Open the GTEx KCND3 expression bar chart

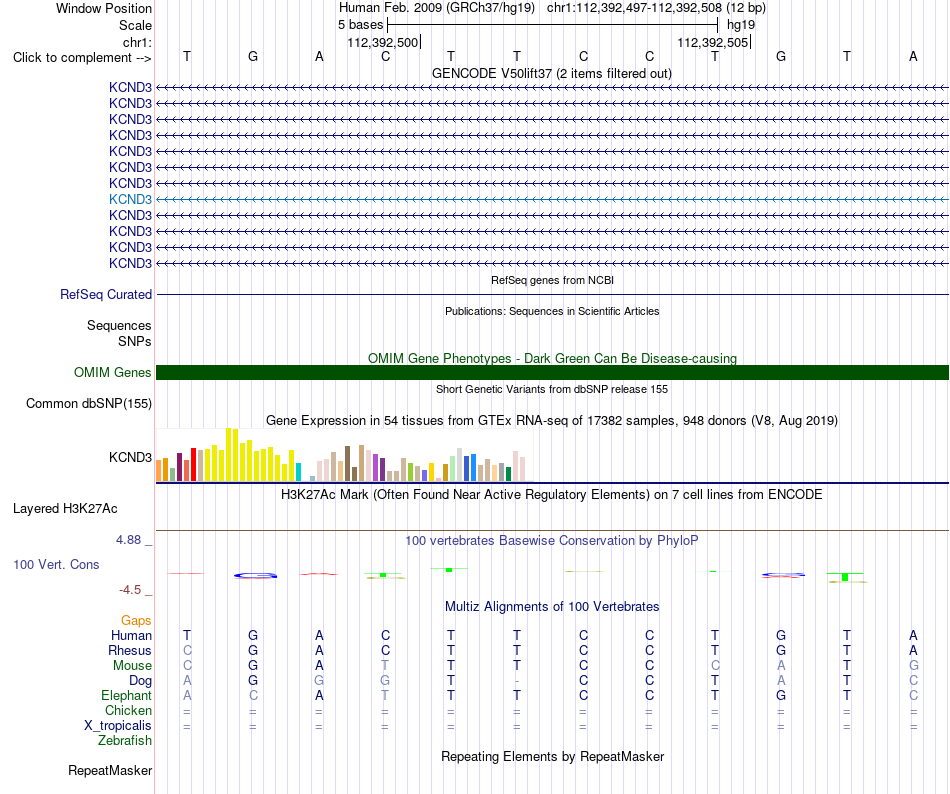pyautogui.click(x=344, y=455)
